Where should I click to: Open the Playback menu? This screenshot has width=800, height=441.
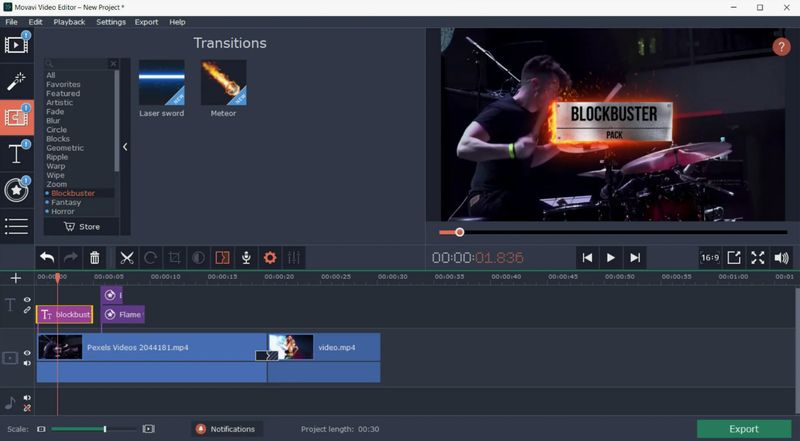click(69, 22)
